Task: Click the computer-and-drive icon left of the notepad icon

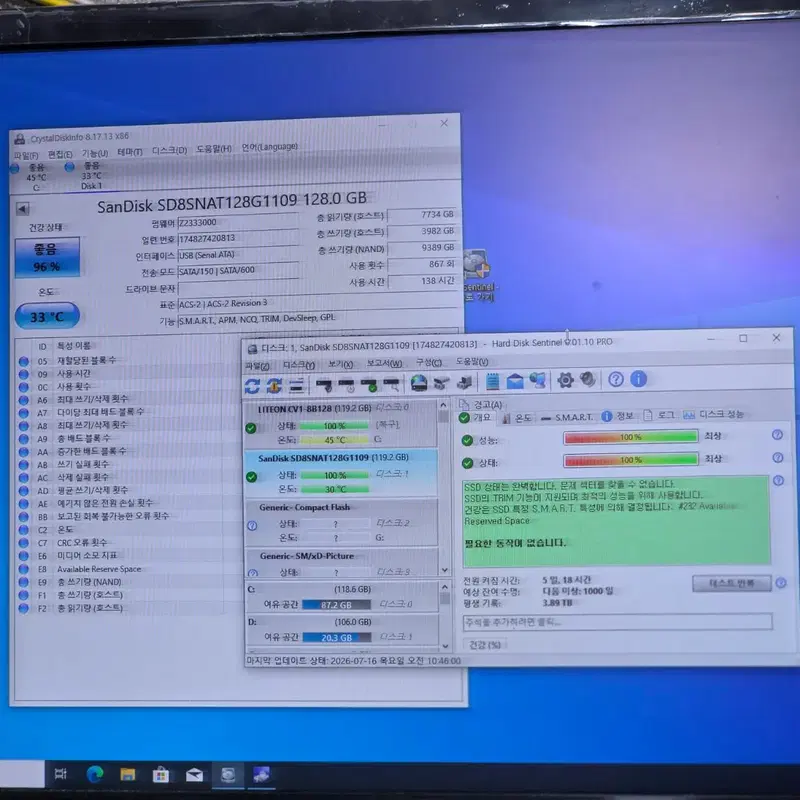Action: tap(464, 382)
